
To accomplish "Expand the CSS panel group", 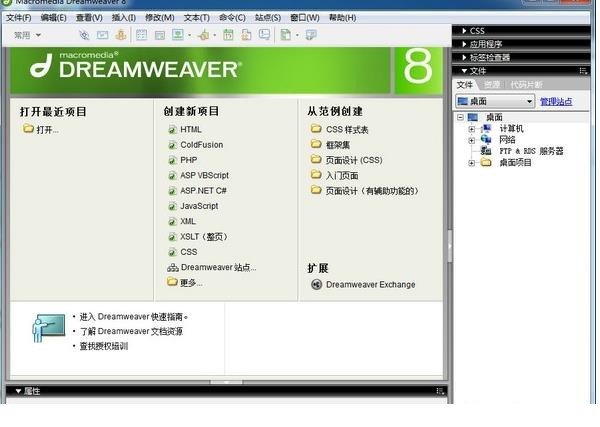I will tap(477, 31).
